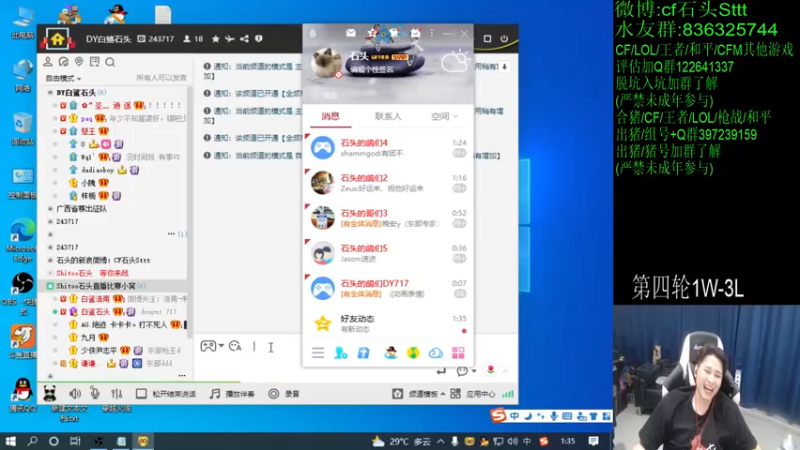Click the share icon in YY title bar
This screenshot has width=800, height=450.
tap(244, 39)
